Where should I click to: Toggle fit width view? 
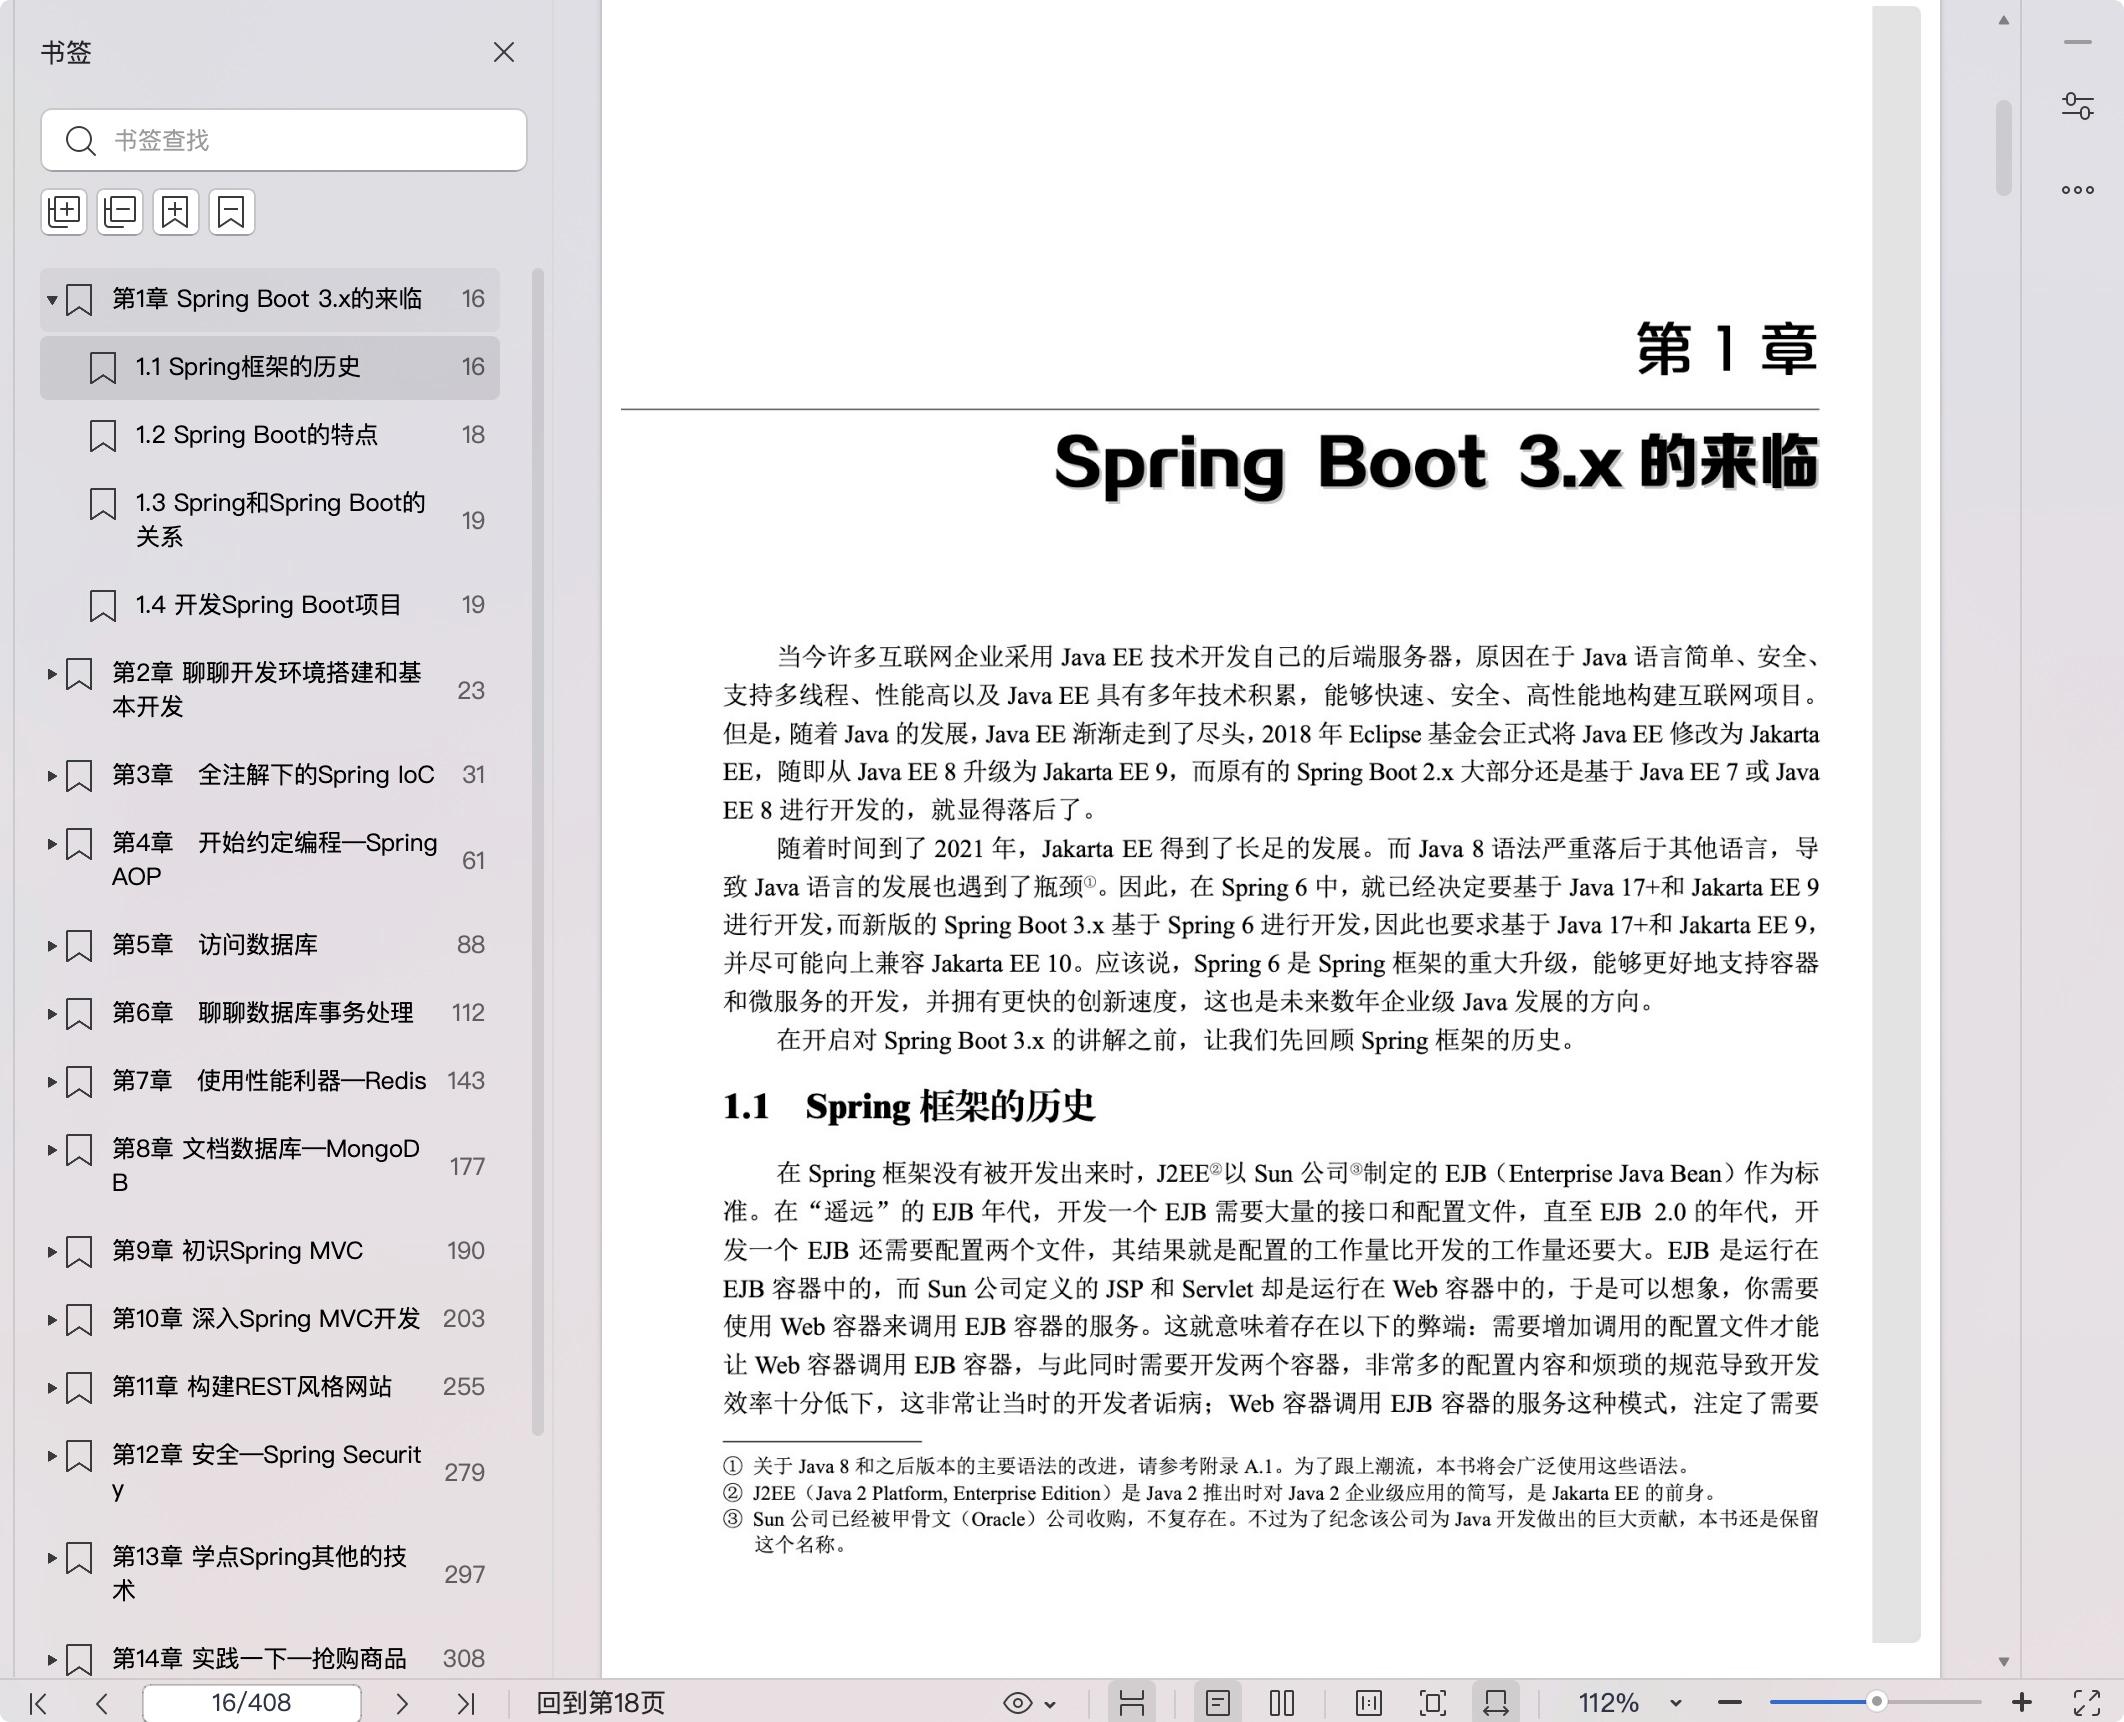(x=1496, y=1703)
